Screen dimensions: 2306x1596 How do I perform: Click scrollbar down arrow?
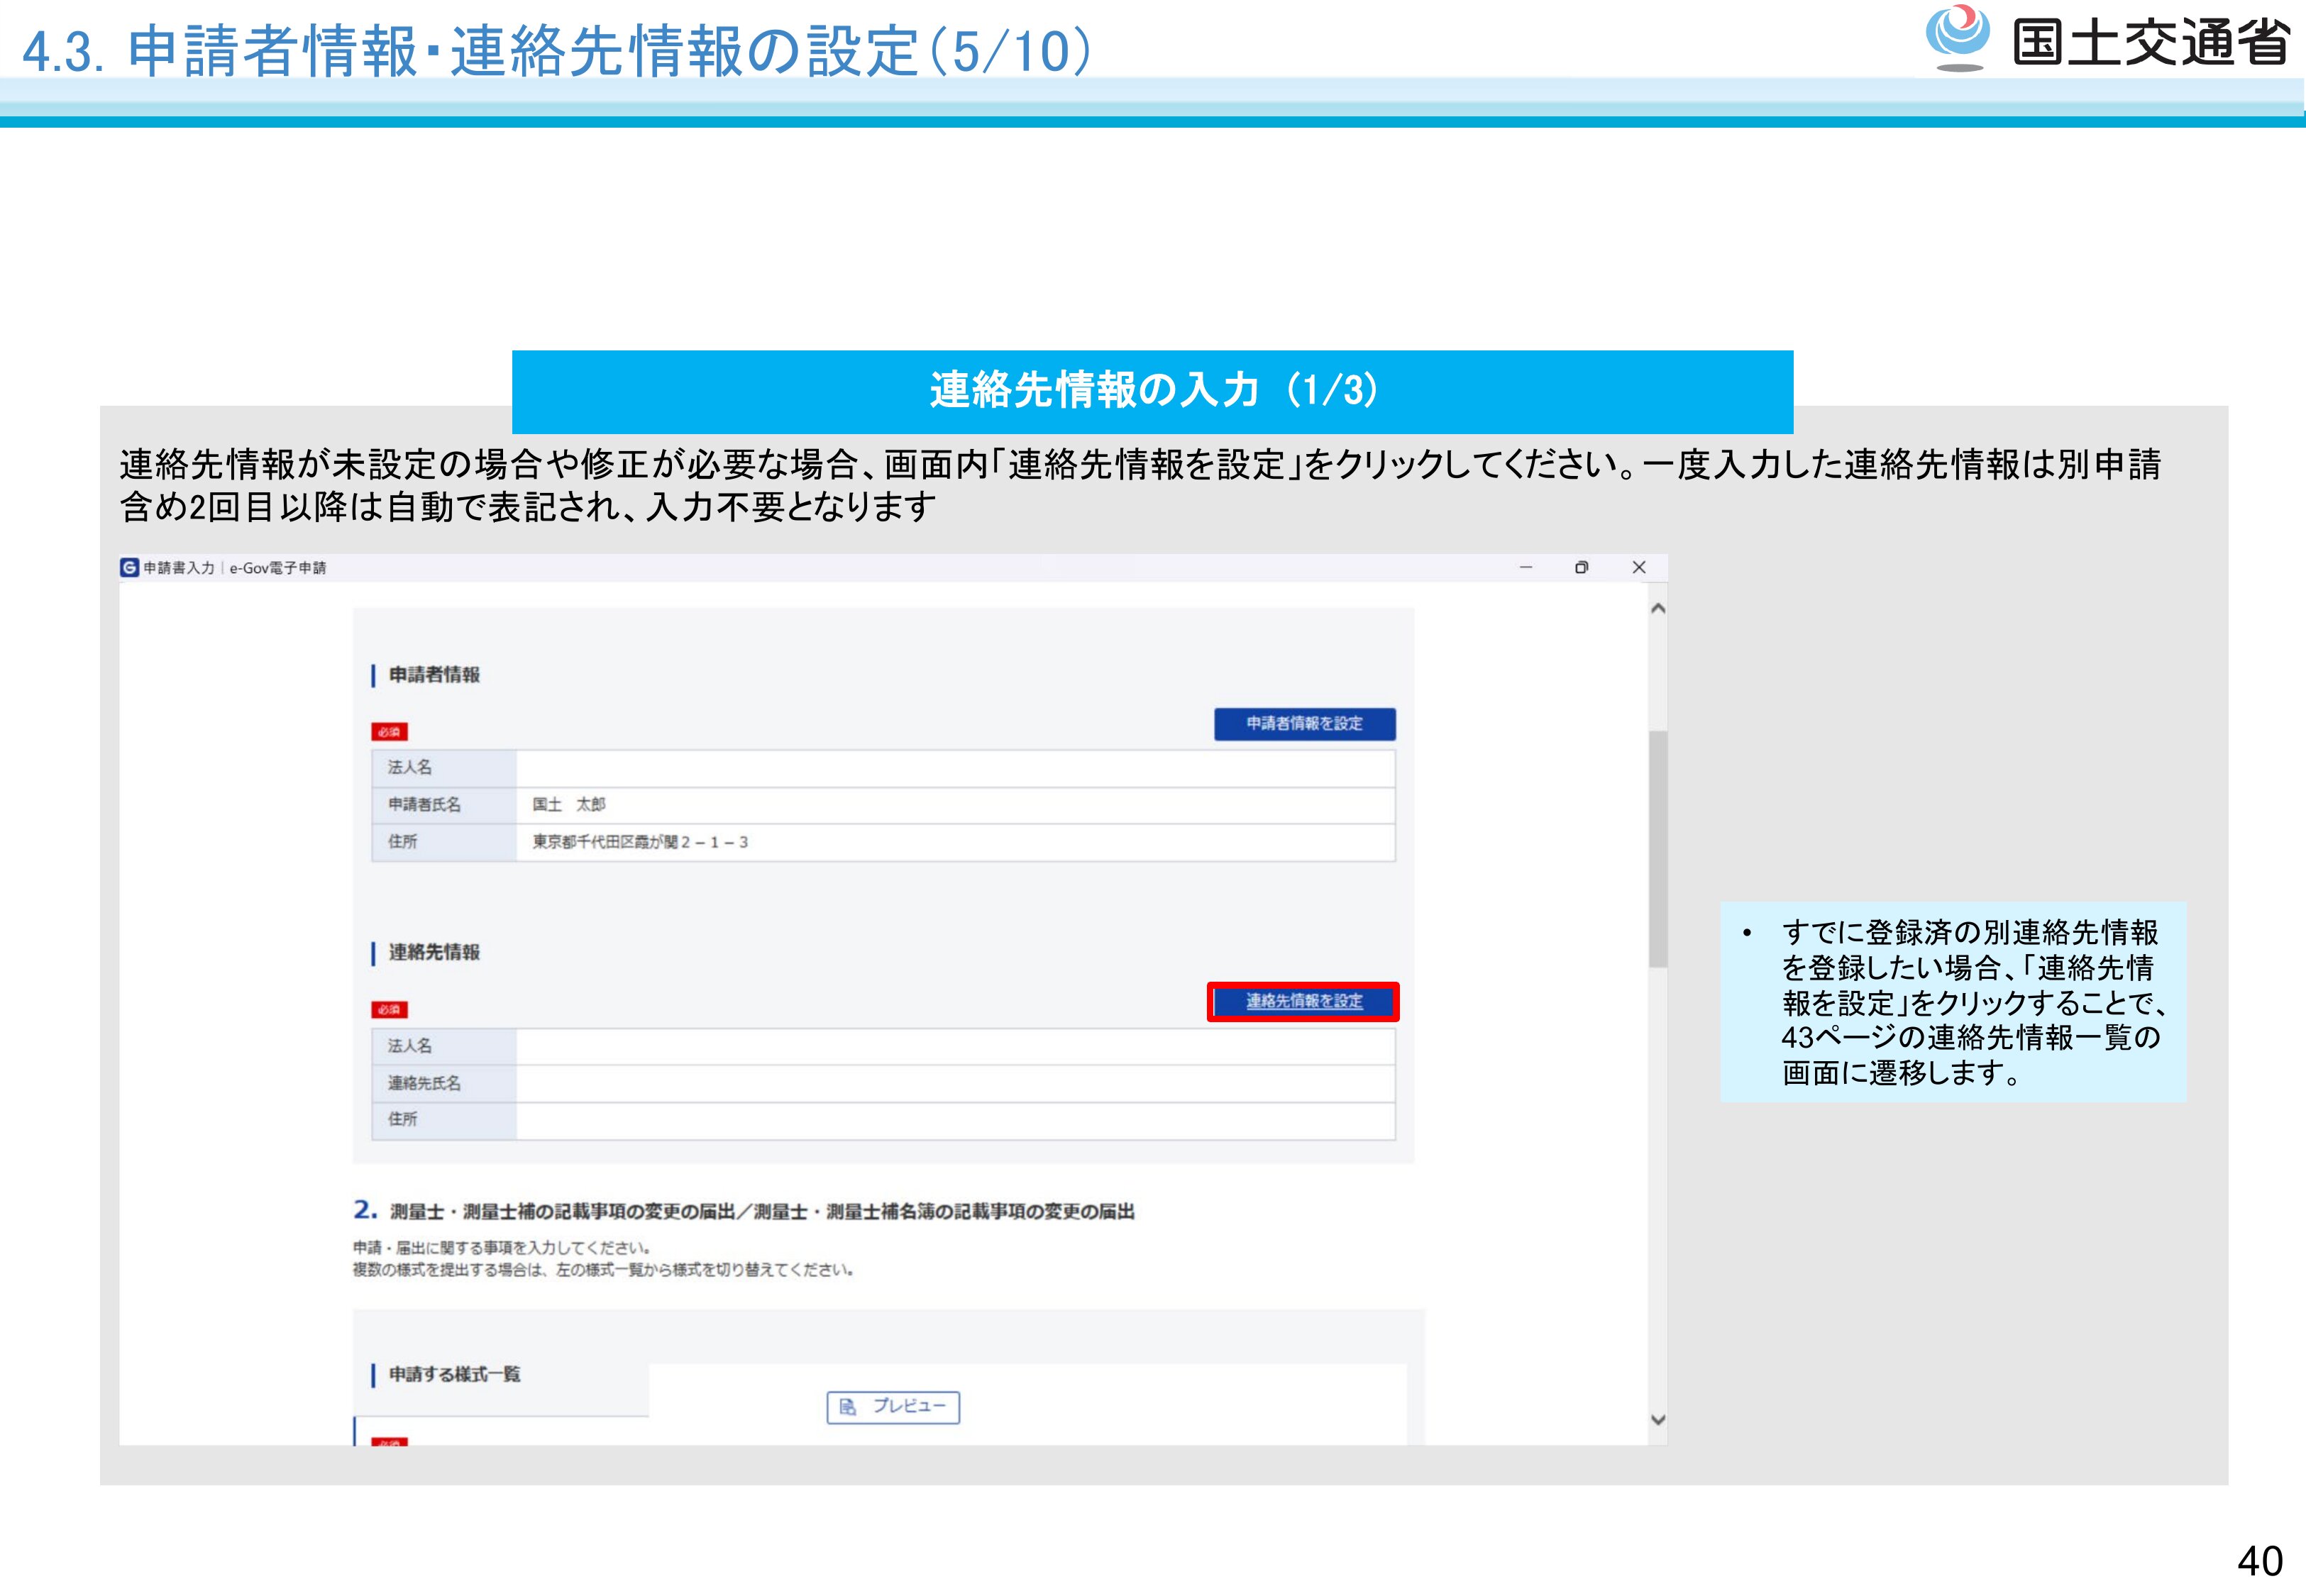(x=1657, y=1419)
